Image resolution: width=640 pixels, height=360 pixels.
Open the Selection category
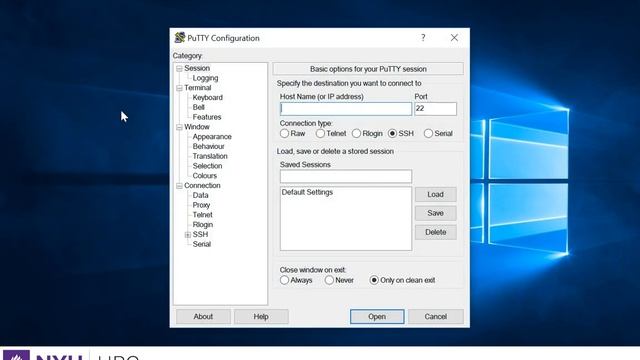pos(207,166)
